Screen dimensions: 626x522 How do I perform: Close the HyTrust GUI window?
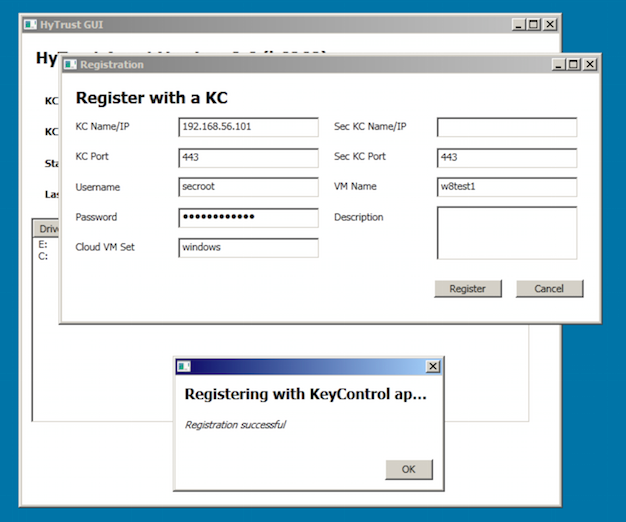(x=550, y=24)
